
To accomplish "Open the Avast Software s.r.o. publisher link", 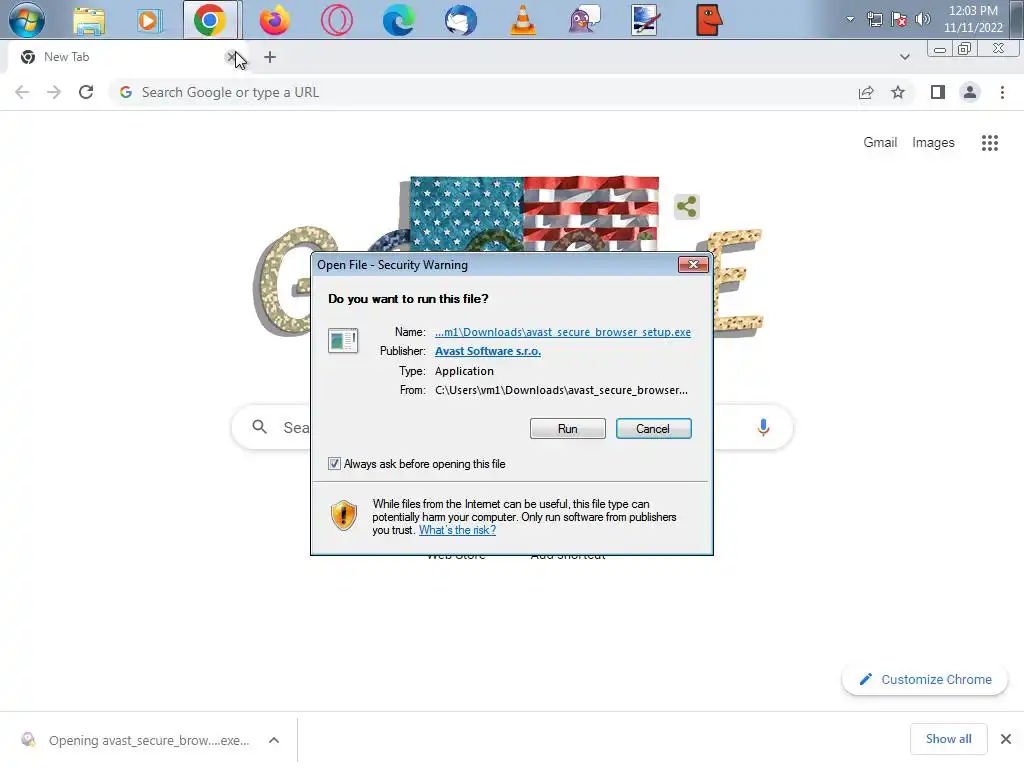I will click(x=488, y=351).
